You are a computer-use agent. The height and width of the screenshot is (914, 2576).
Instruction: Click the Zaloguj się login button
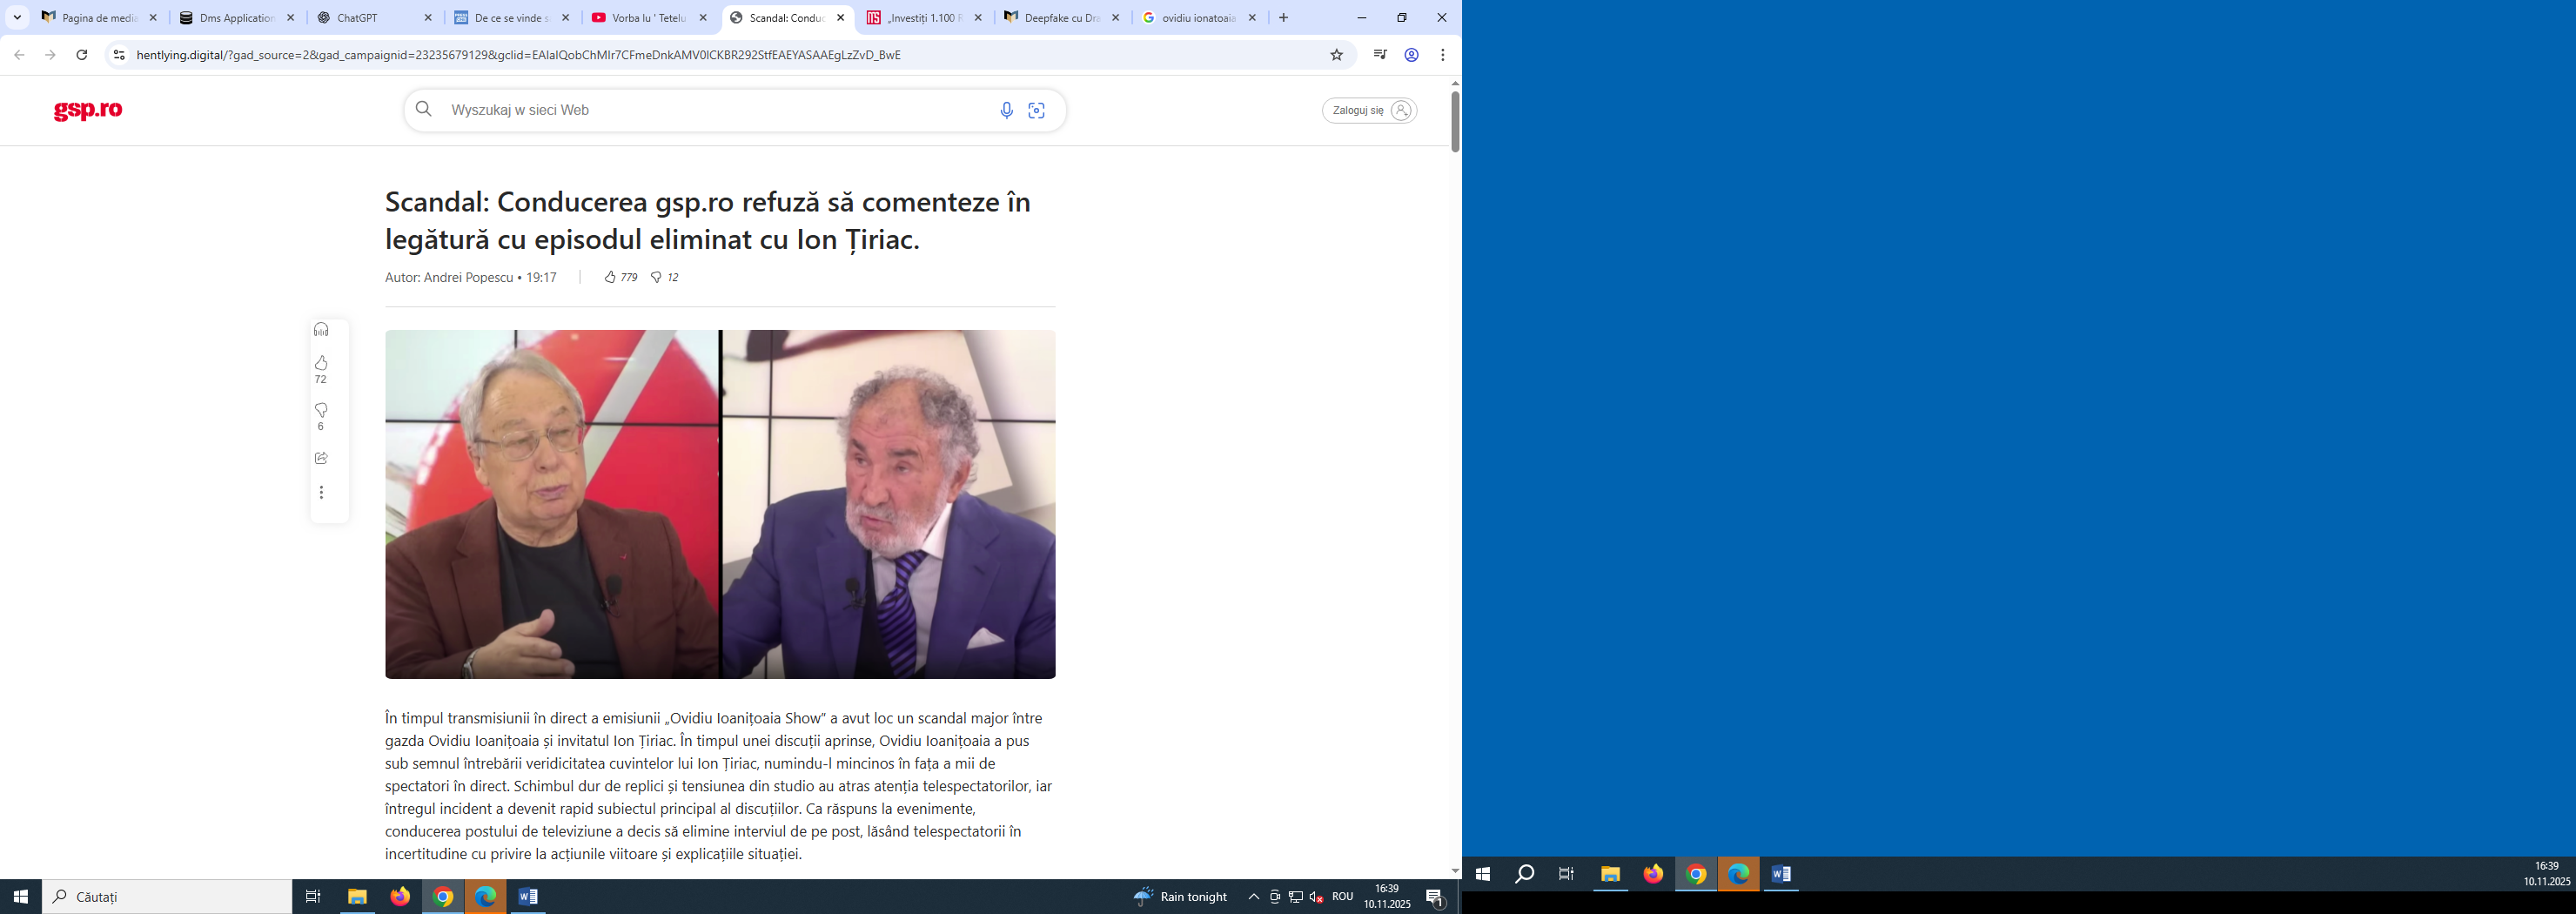click(1369, 110)
